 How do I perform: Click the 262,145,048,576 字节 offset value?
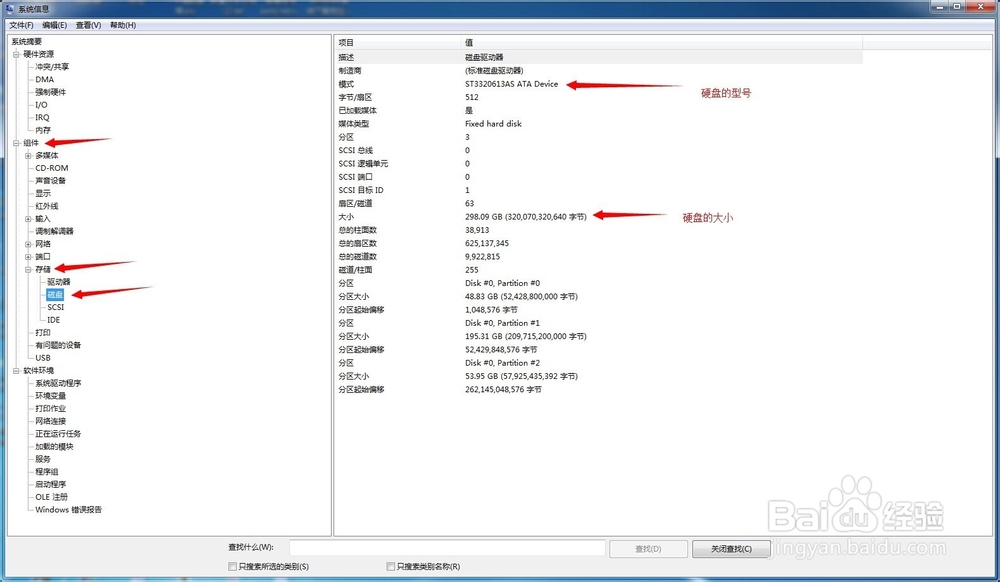tap(503, 389)
